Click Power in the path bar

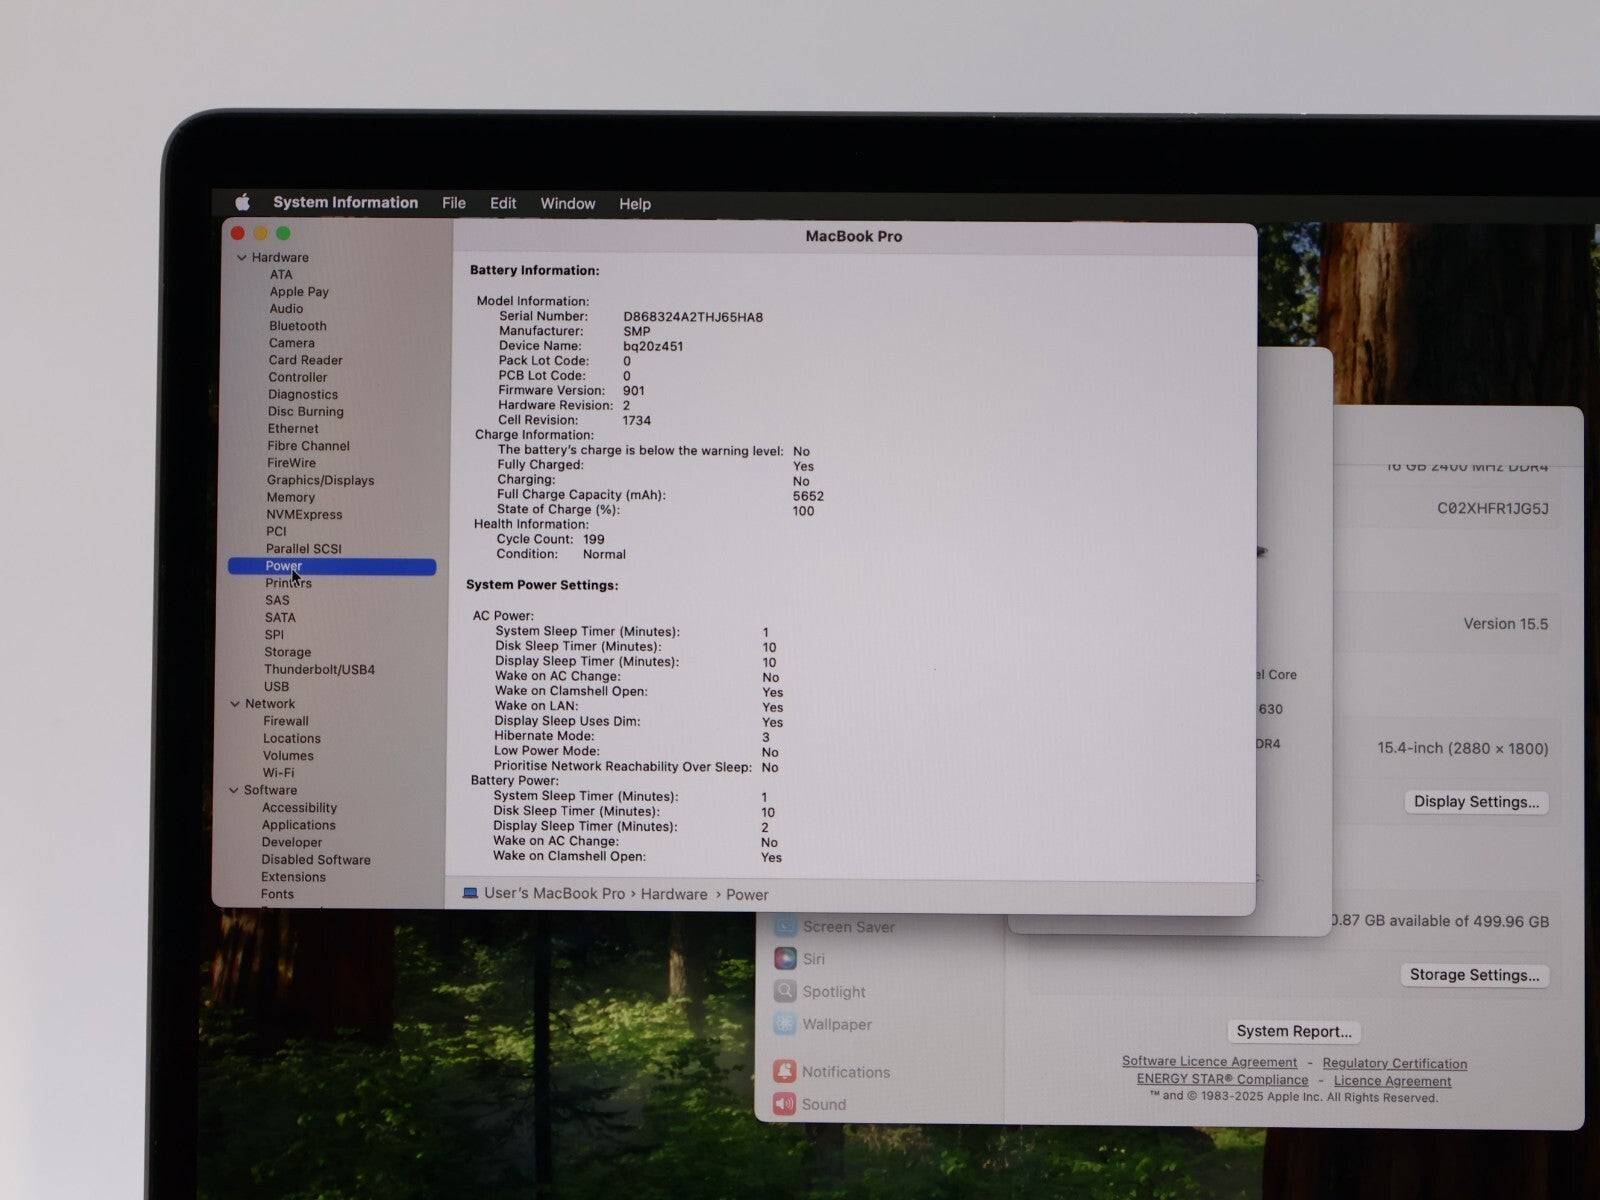click(747, 895)
